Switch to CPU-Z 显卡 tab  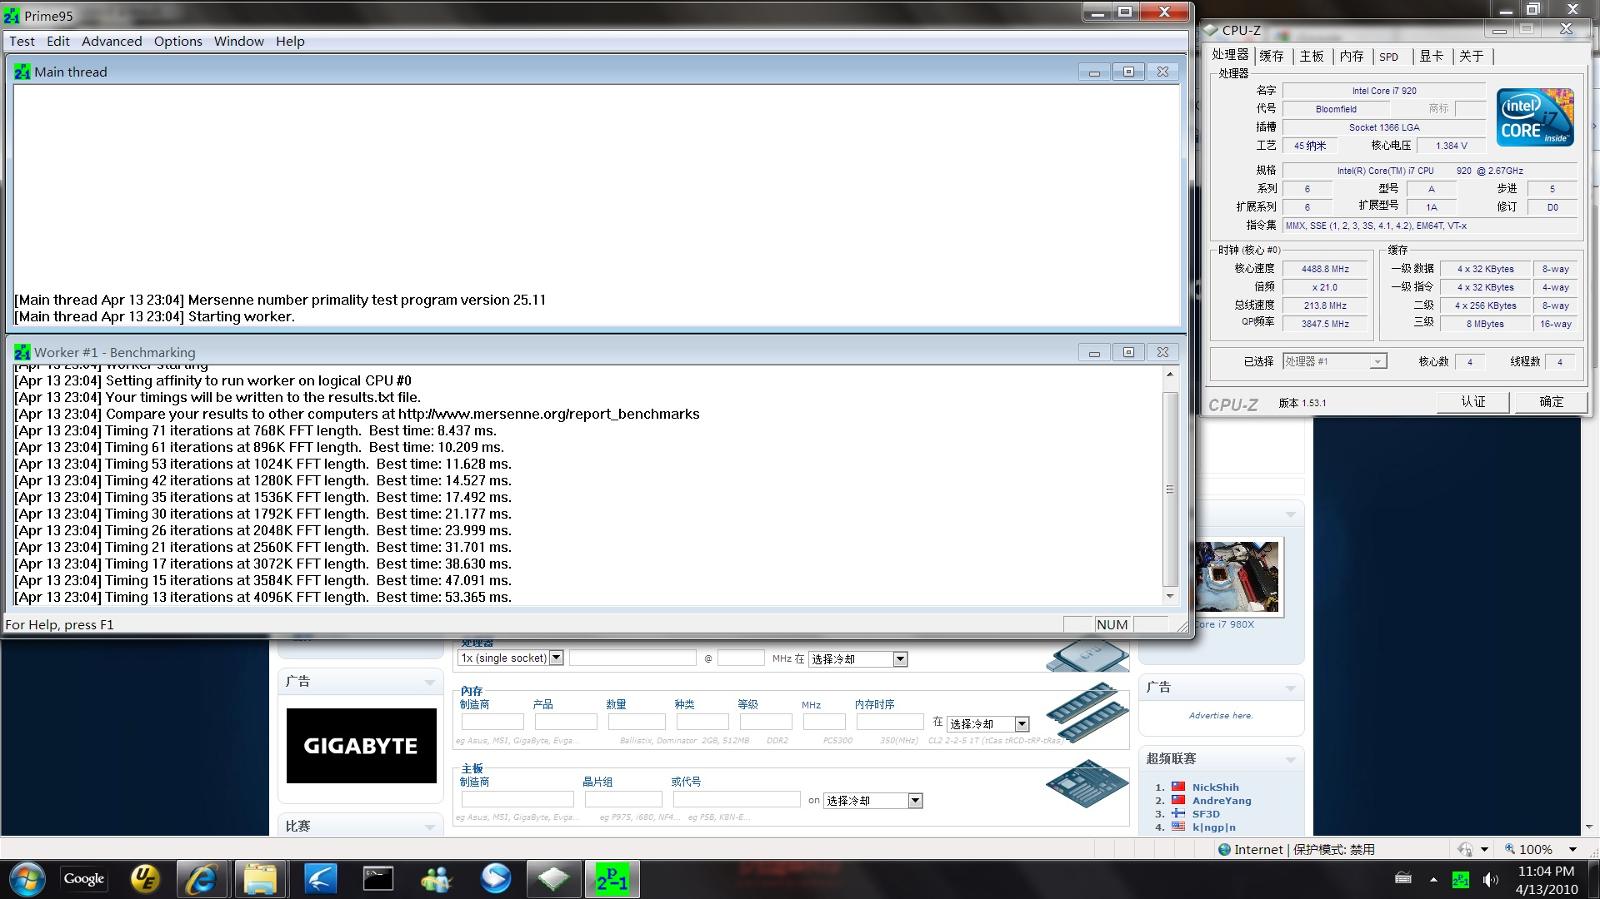pos(1432,56)
